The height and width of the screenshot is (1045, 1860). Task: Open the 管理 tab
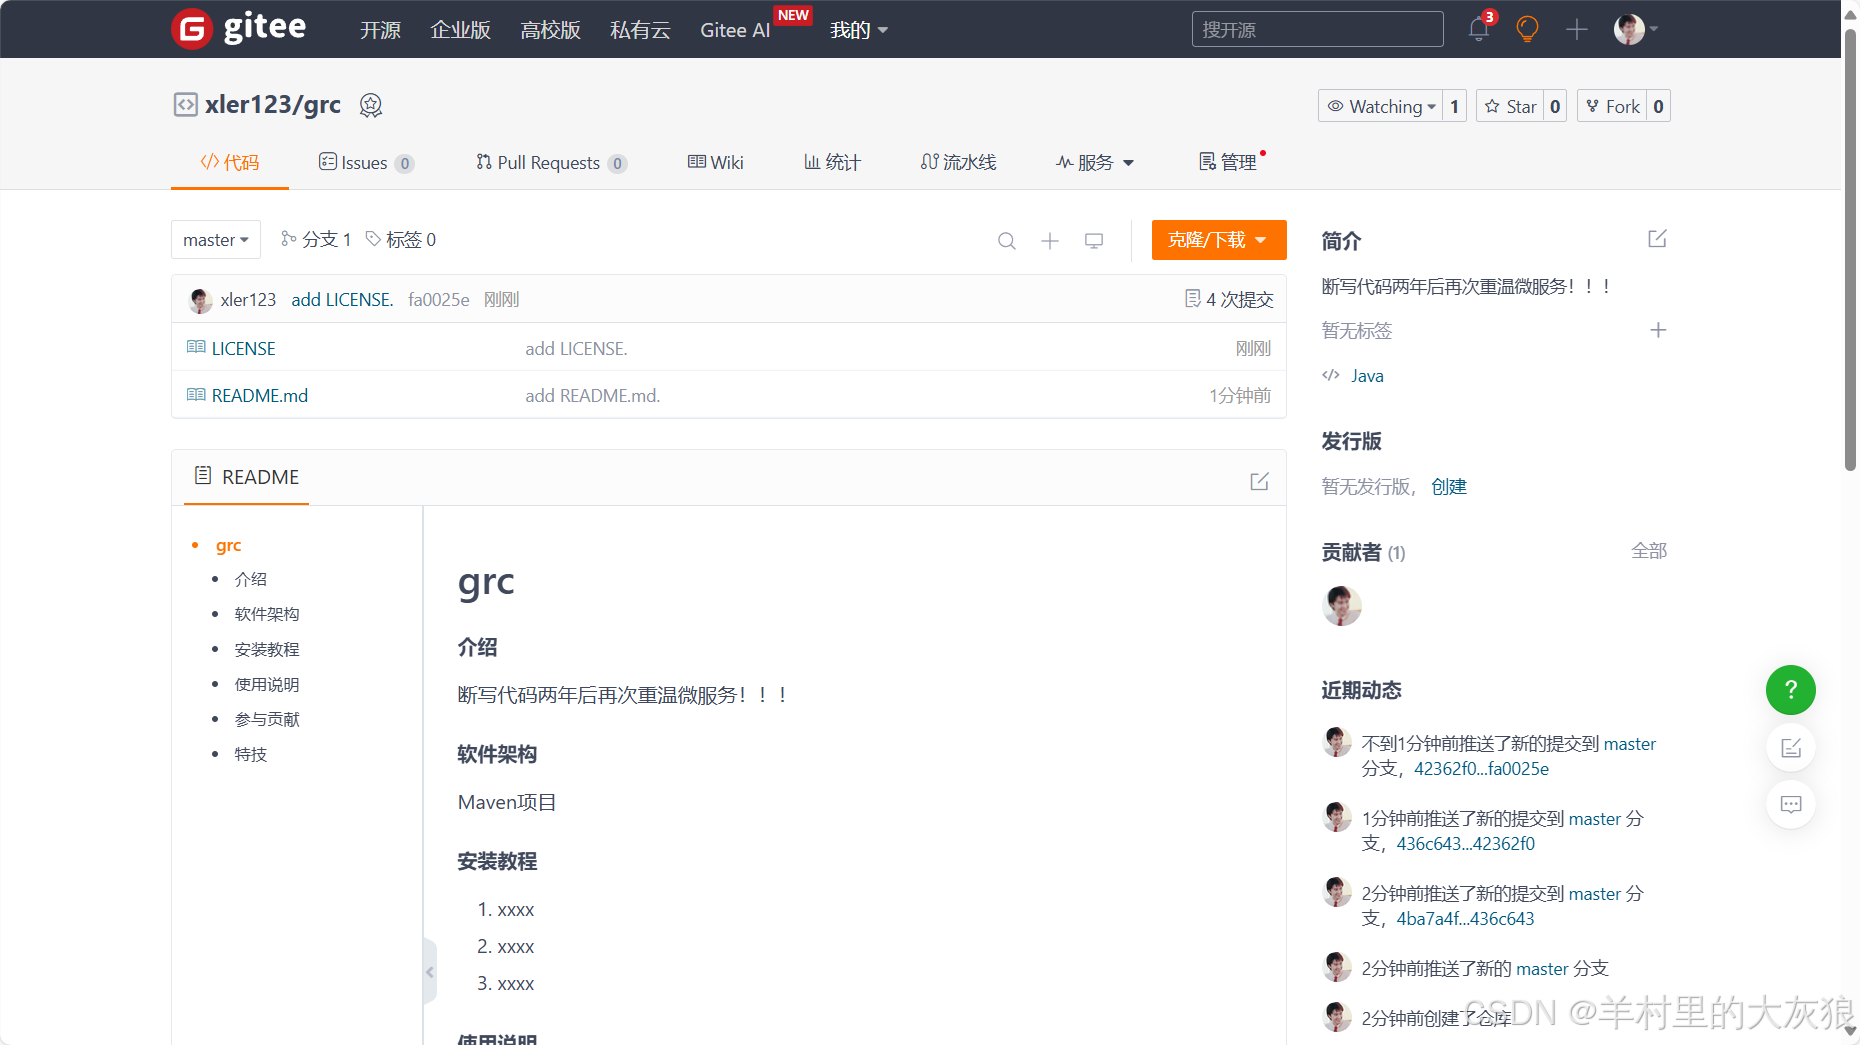(x=1228, y=162)
